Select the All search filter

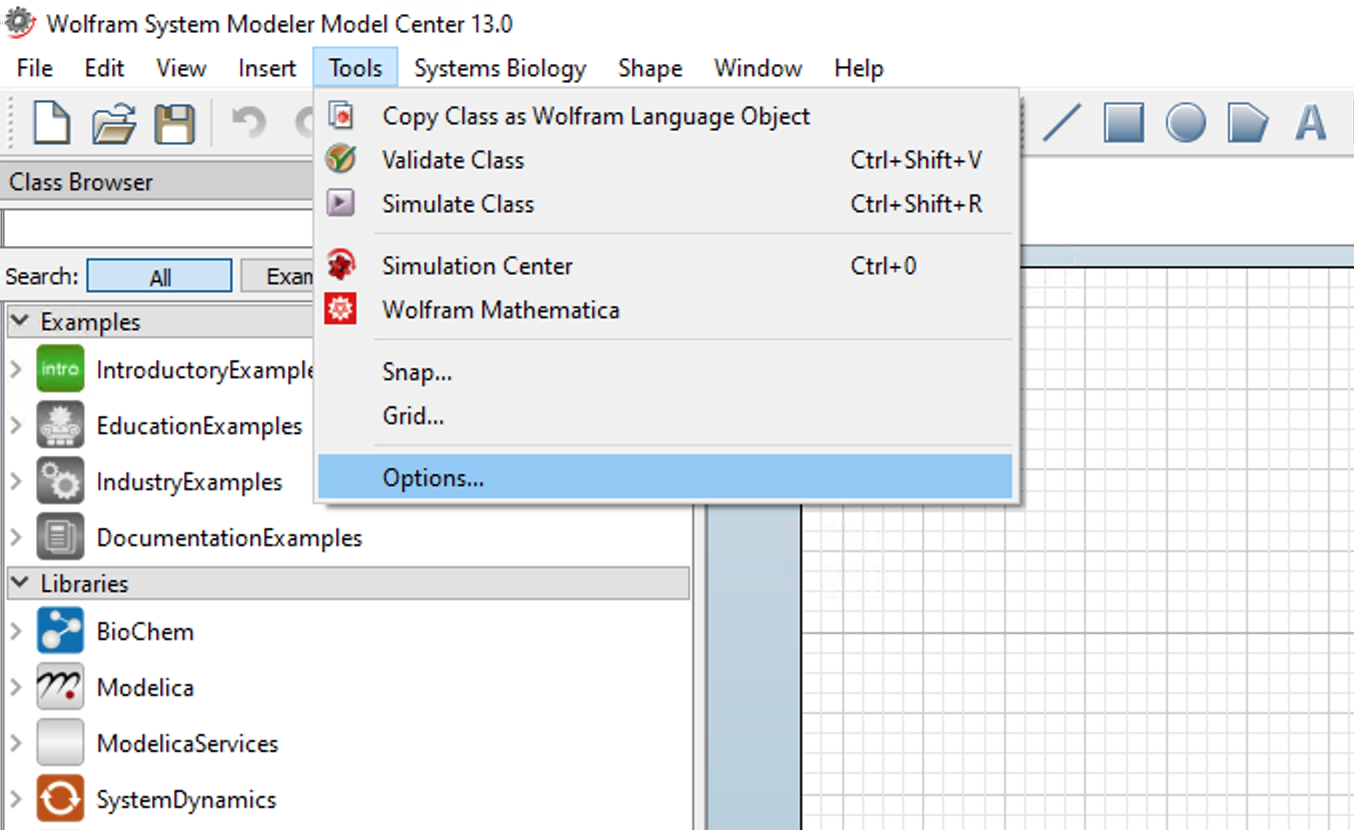coord(158,275)
